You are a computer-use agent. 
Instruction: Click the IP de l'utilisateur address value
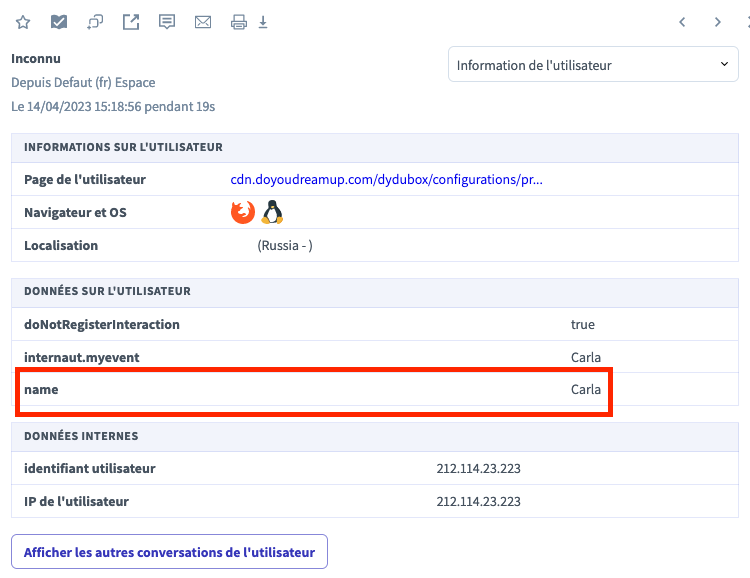478,501
